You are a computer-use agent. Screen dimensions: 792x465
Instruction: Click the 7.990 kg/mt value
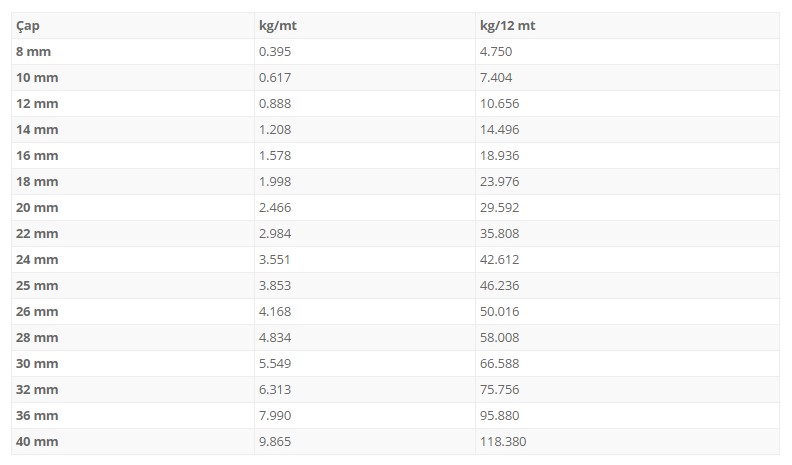pyautogui.click(x=275, y=416)
